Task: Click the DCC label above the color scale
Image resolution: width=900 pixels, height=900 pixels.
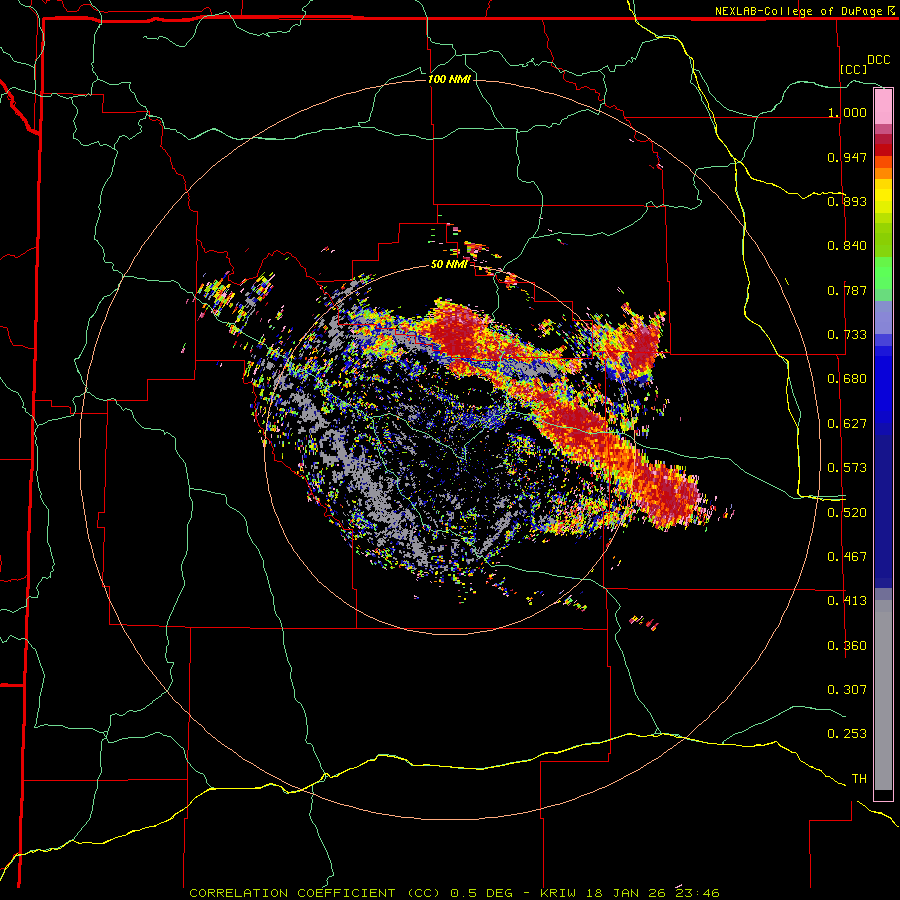Action: click(x=878, y=60)
